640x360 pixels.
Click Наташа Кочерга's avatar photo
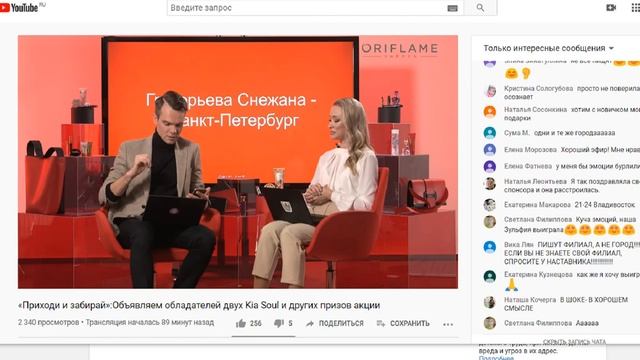point(489,302)
